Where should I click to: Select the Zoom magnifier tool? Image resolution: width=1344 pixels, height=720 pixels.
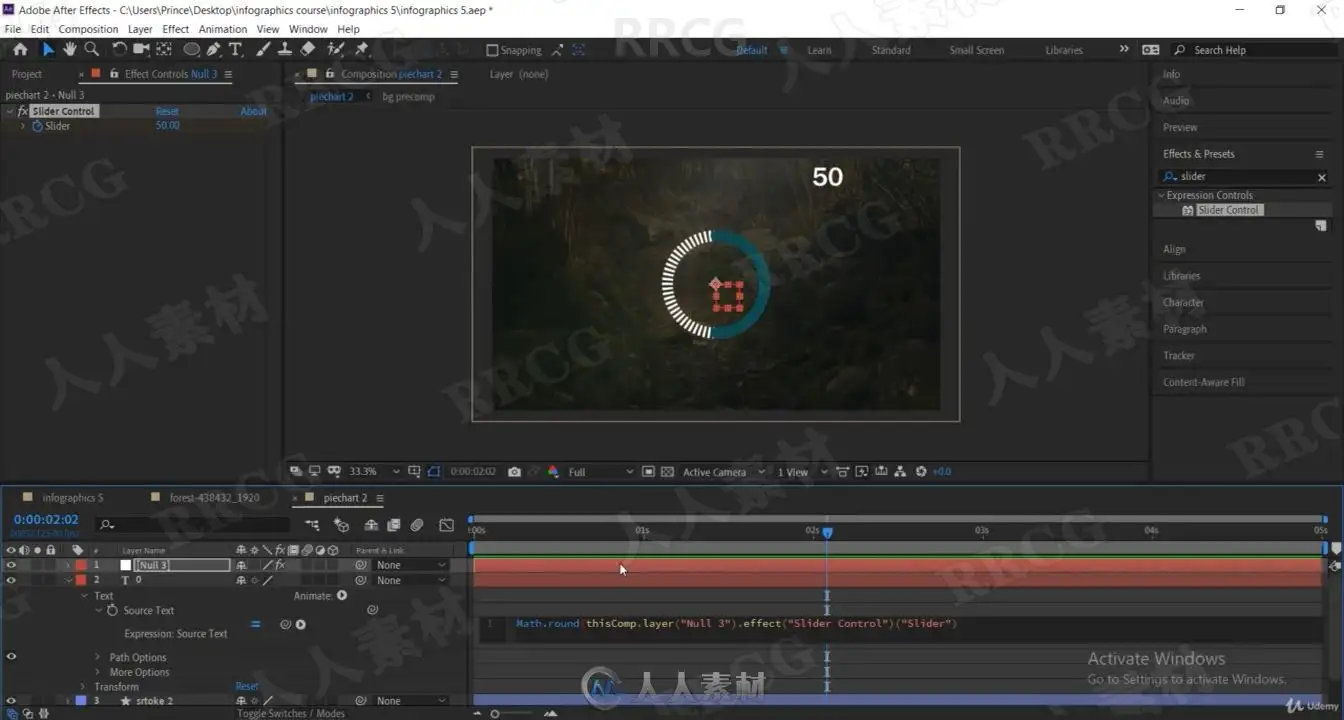92,49
